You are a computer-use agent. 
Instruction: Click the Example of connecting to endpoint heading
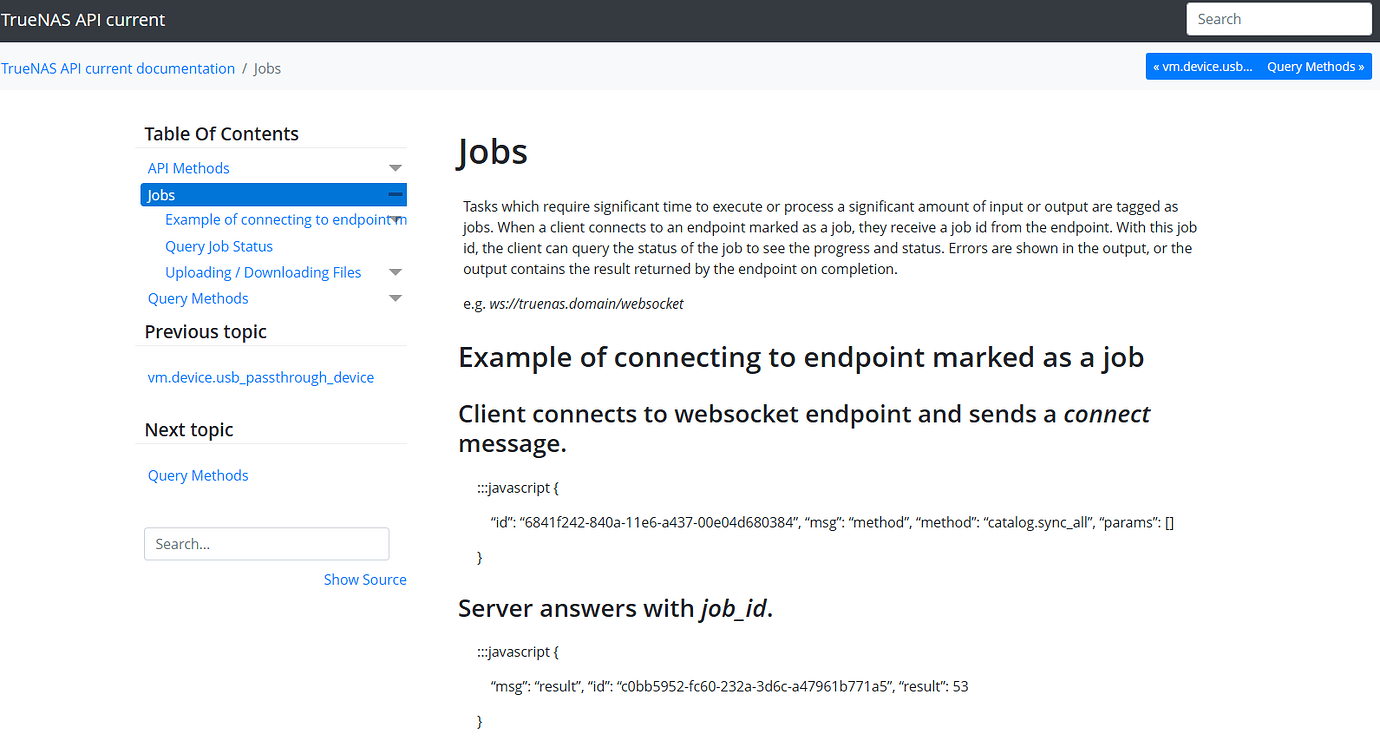[x=800, y=356]
